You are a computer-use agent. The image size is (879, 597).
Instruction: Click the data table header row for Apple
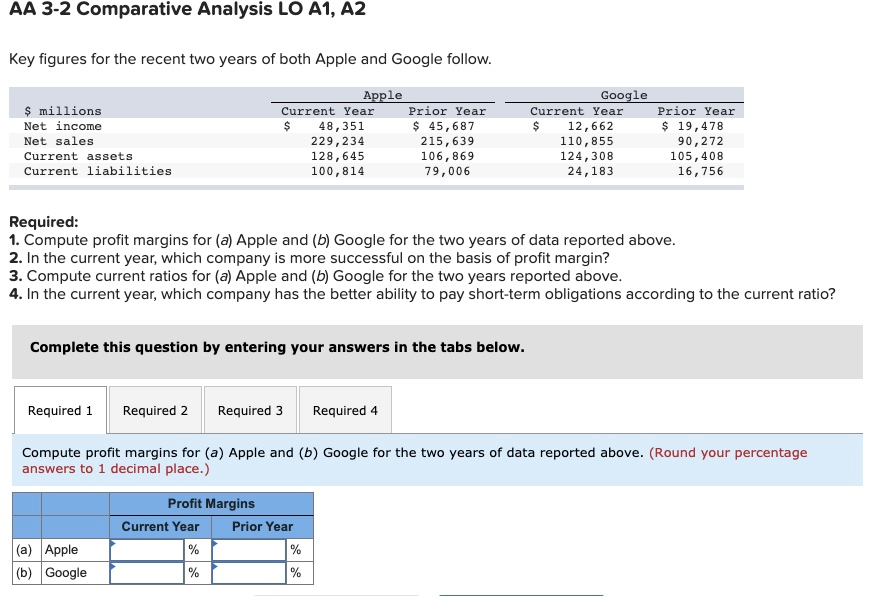[381, 95]
